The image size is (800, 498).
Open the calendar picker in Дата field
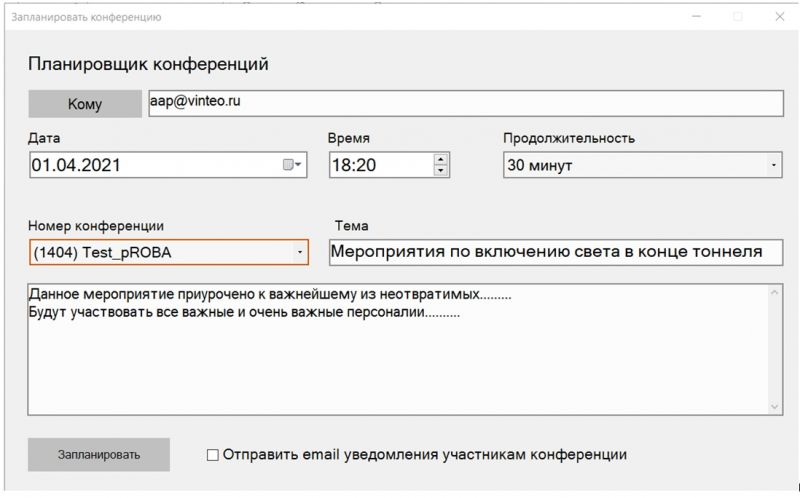pyautogui.click(x=292, y=165)
